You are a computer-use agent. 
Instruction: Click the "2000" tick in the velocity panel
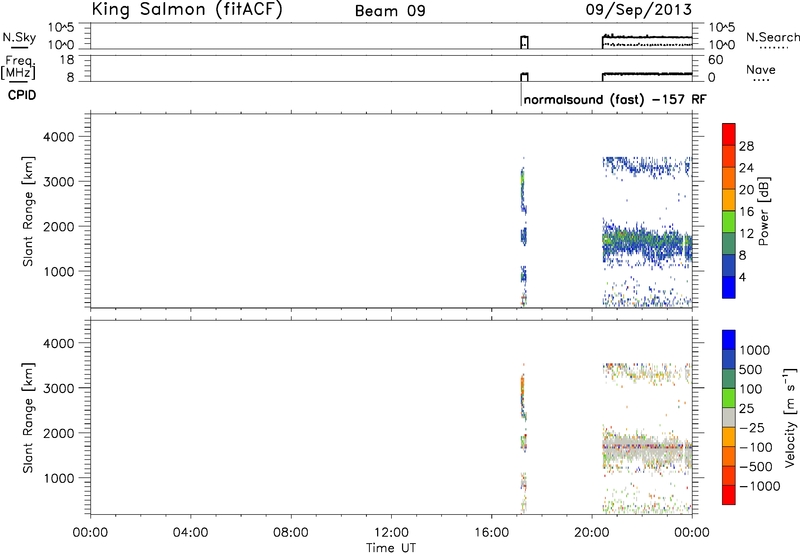[58, 433]
